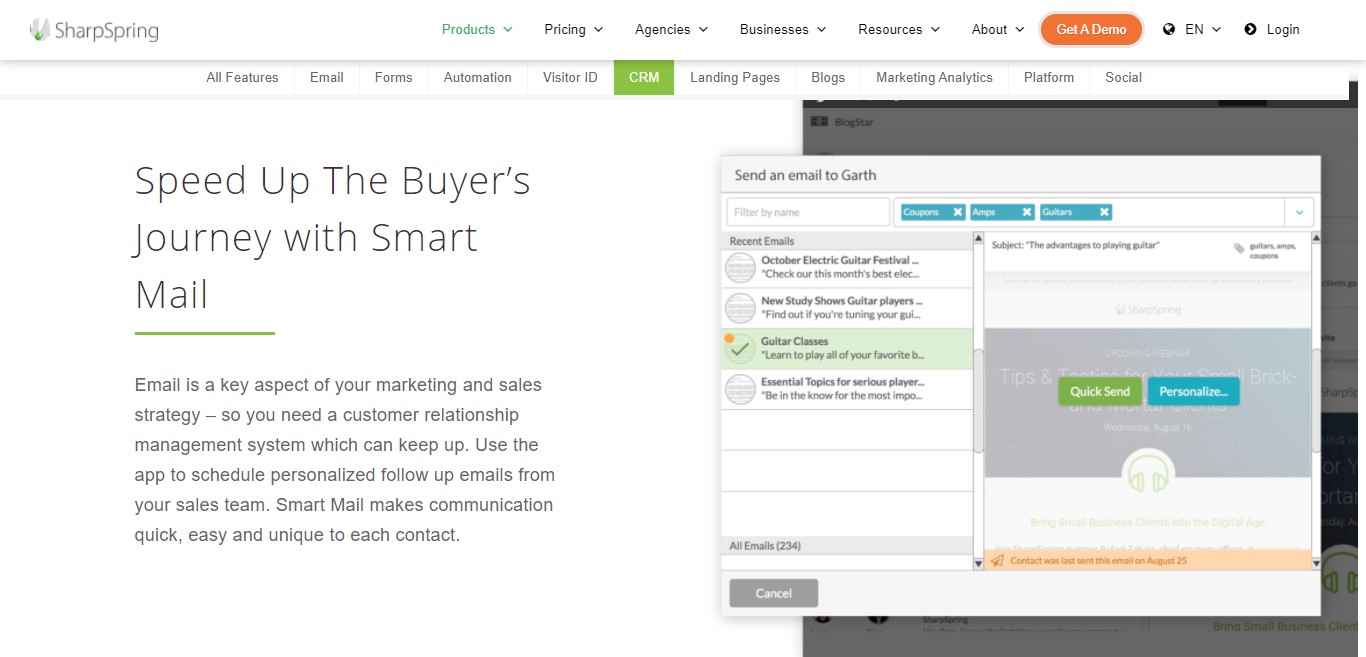Click the Quick Send button
1366x657 pixels.
tap(1100, 391)
